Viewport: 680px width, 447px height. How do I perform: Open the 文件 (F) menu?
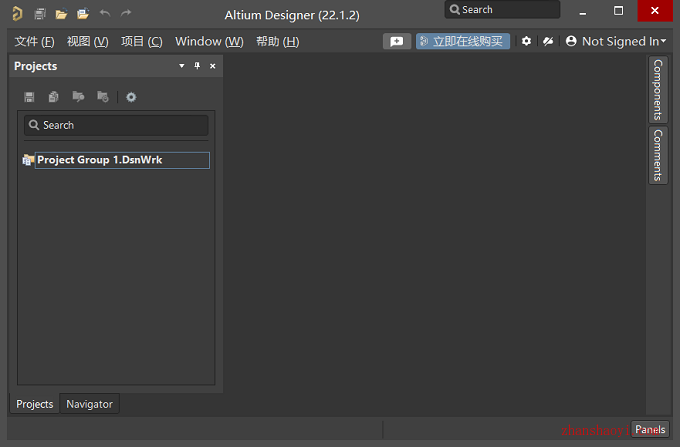(34, 42)
